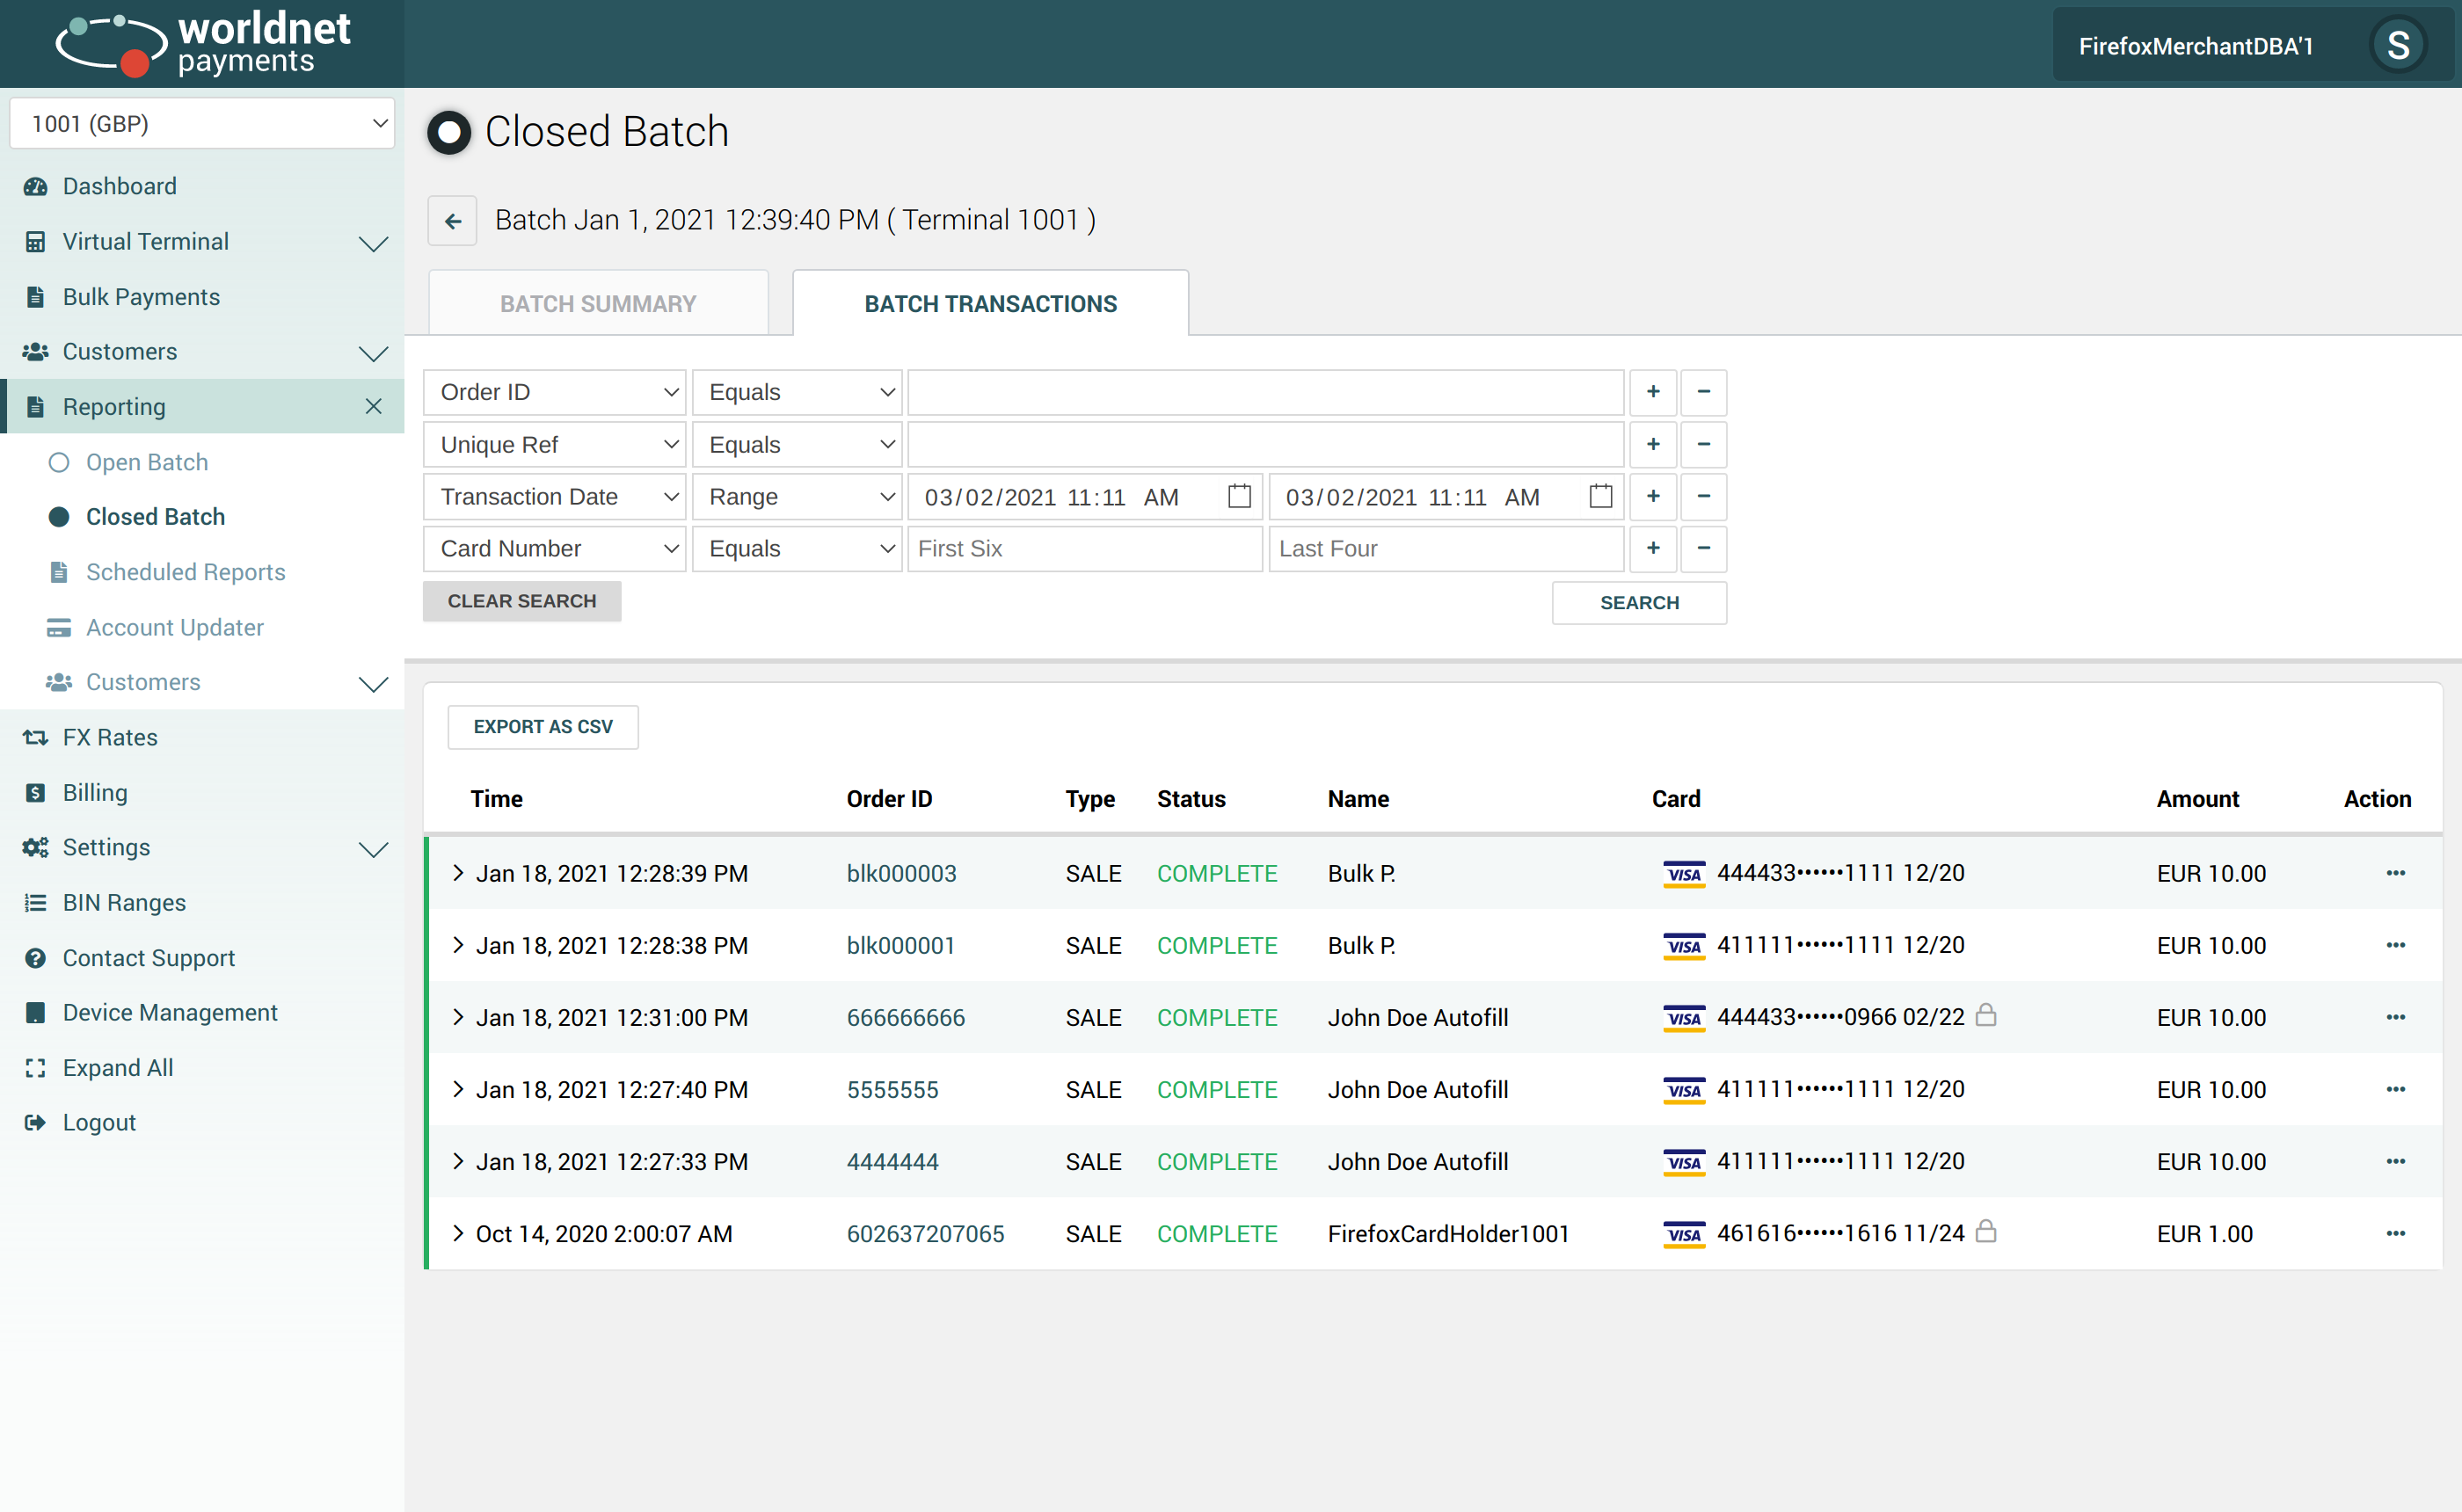Click the First Six card number field
Image resolution: width=2462 pixels, height=1512 pixels.
coord(1083,549)
